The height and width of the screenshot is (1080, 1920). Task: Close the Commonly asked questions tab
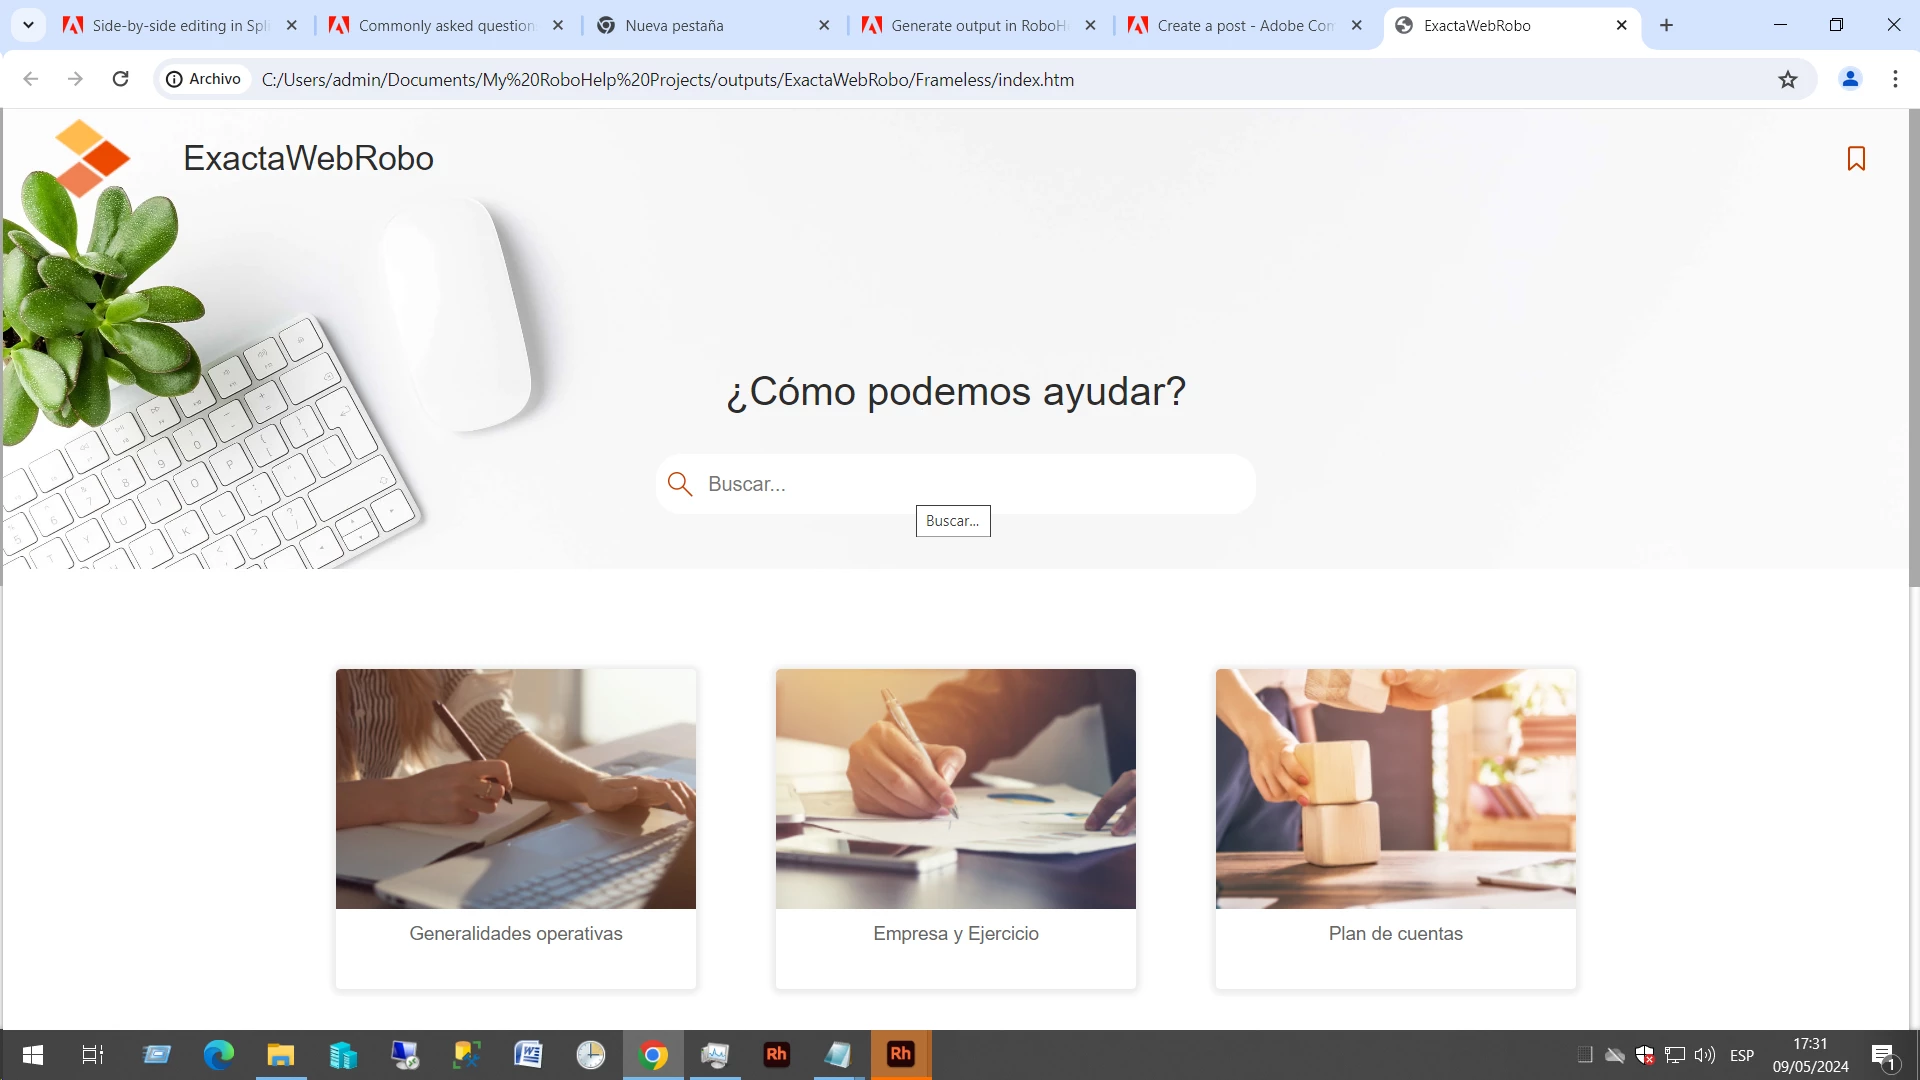point(558,26)
